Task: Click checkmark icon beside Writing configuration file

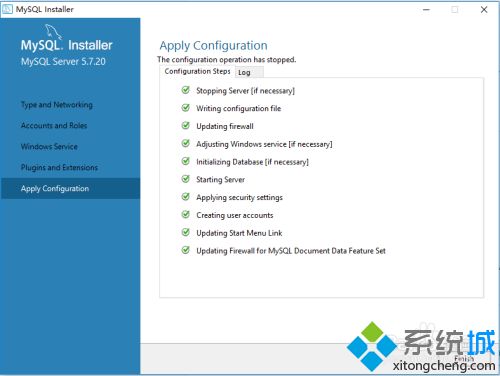Action: 186,108
